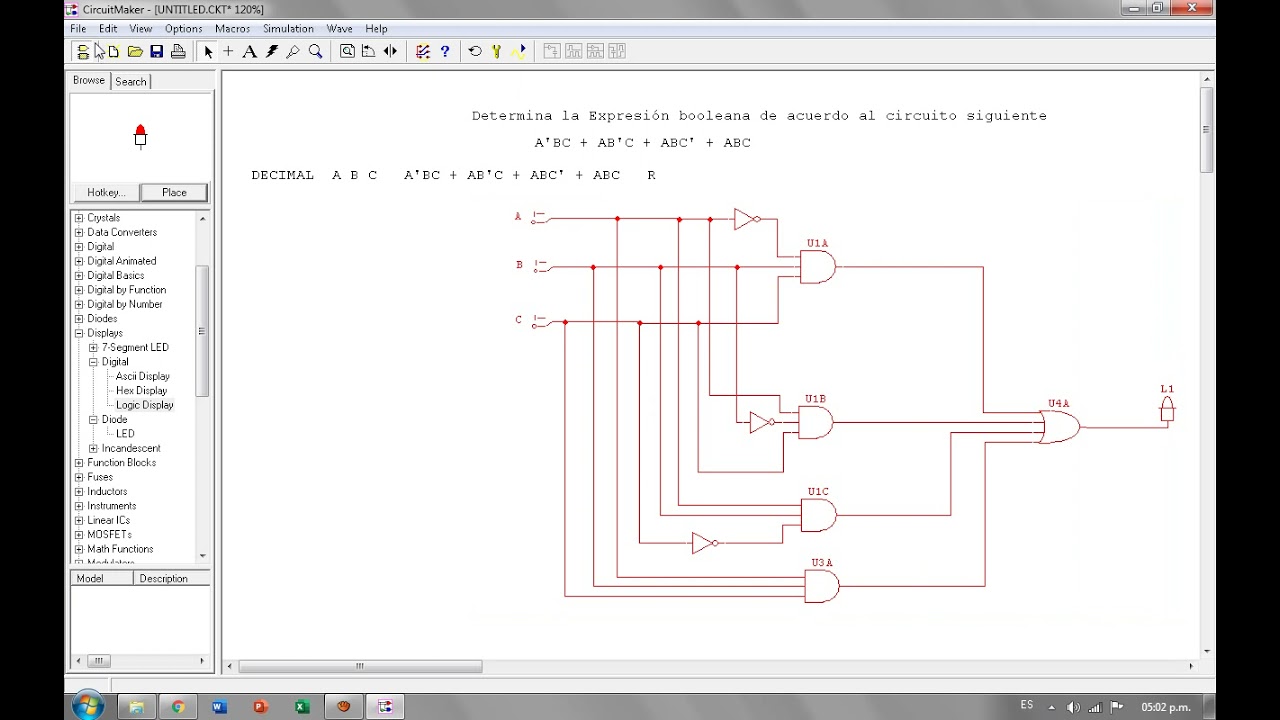Select the Probe tool
Image resolution: width=1280 pixels, height=720 pixels.
click(x=294, y=51)
